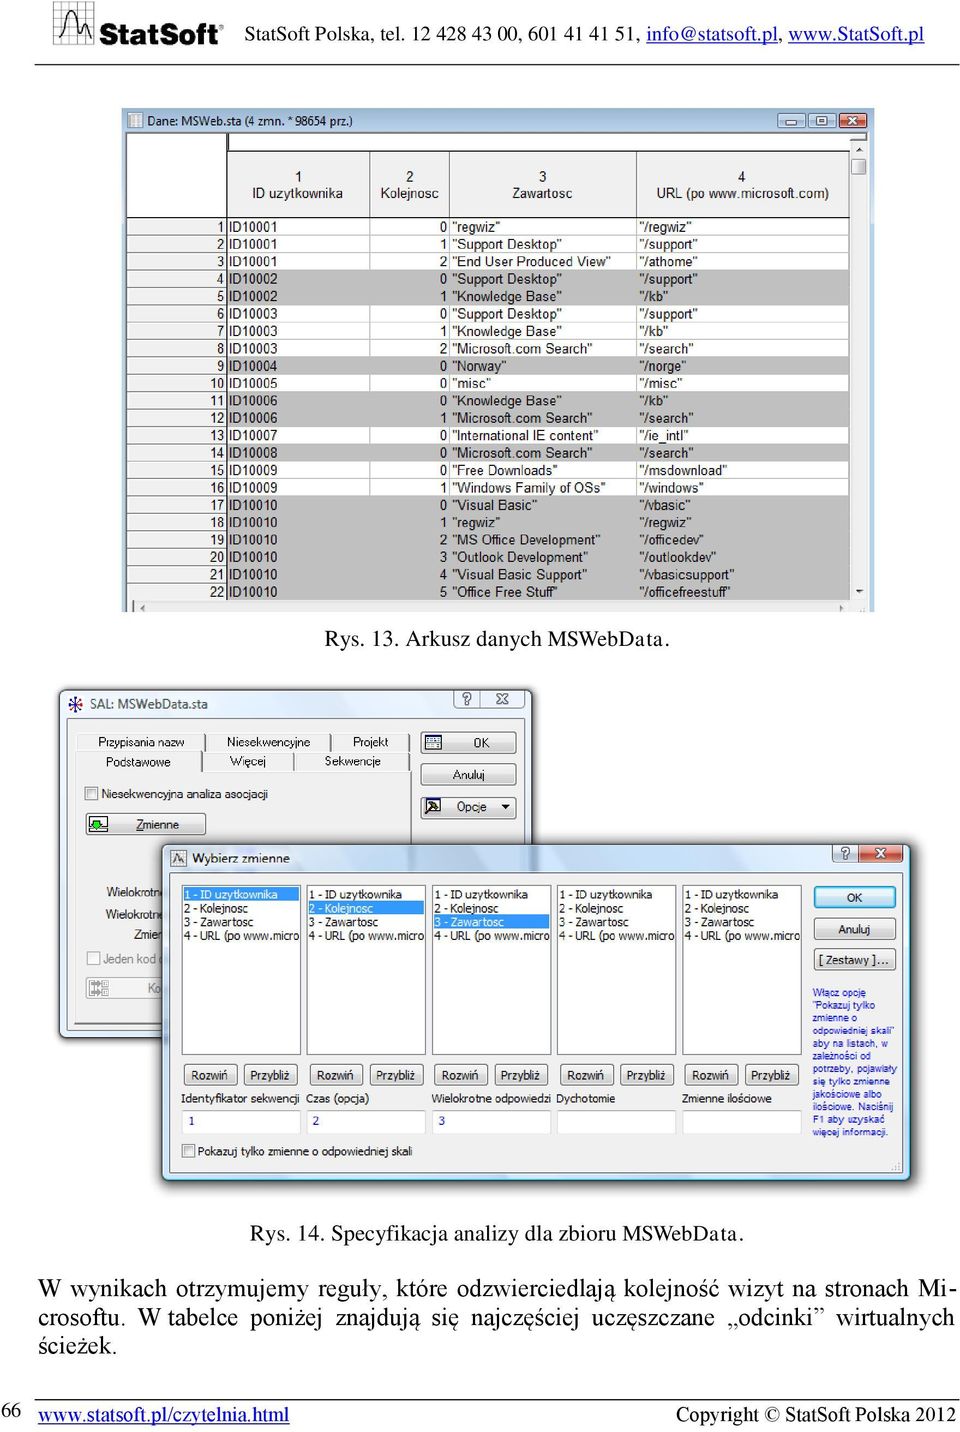Minimize the Dane: MSWeb.sta data window
Viewport: 960px width, 1432px height.
[792, 121]
